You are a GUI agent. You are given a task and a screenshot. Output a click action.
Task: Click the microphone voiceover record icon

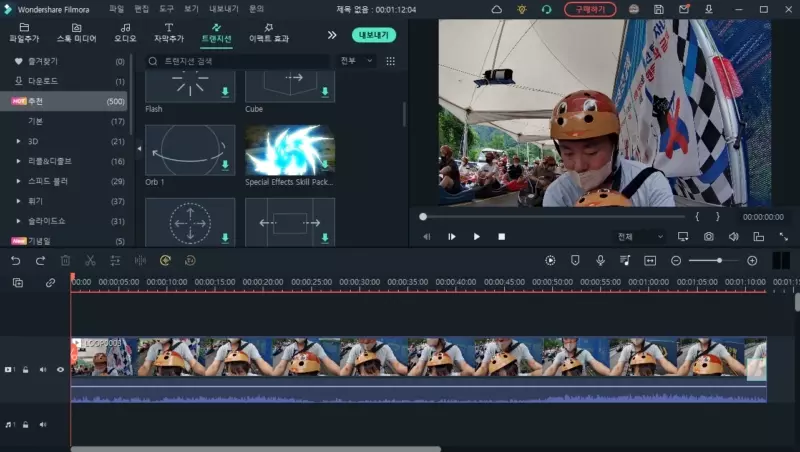[601, 261]
